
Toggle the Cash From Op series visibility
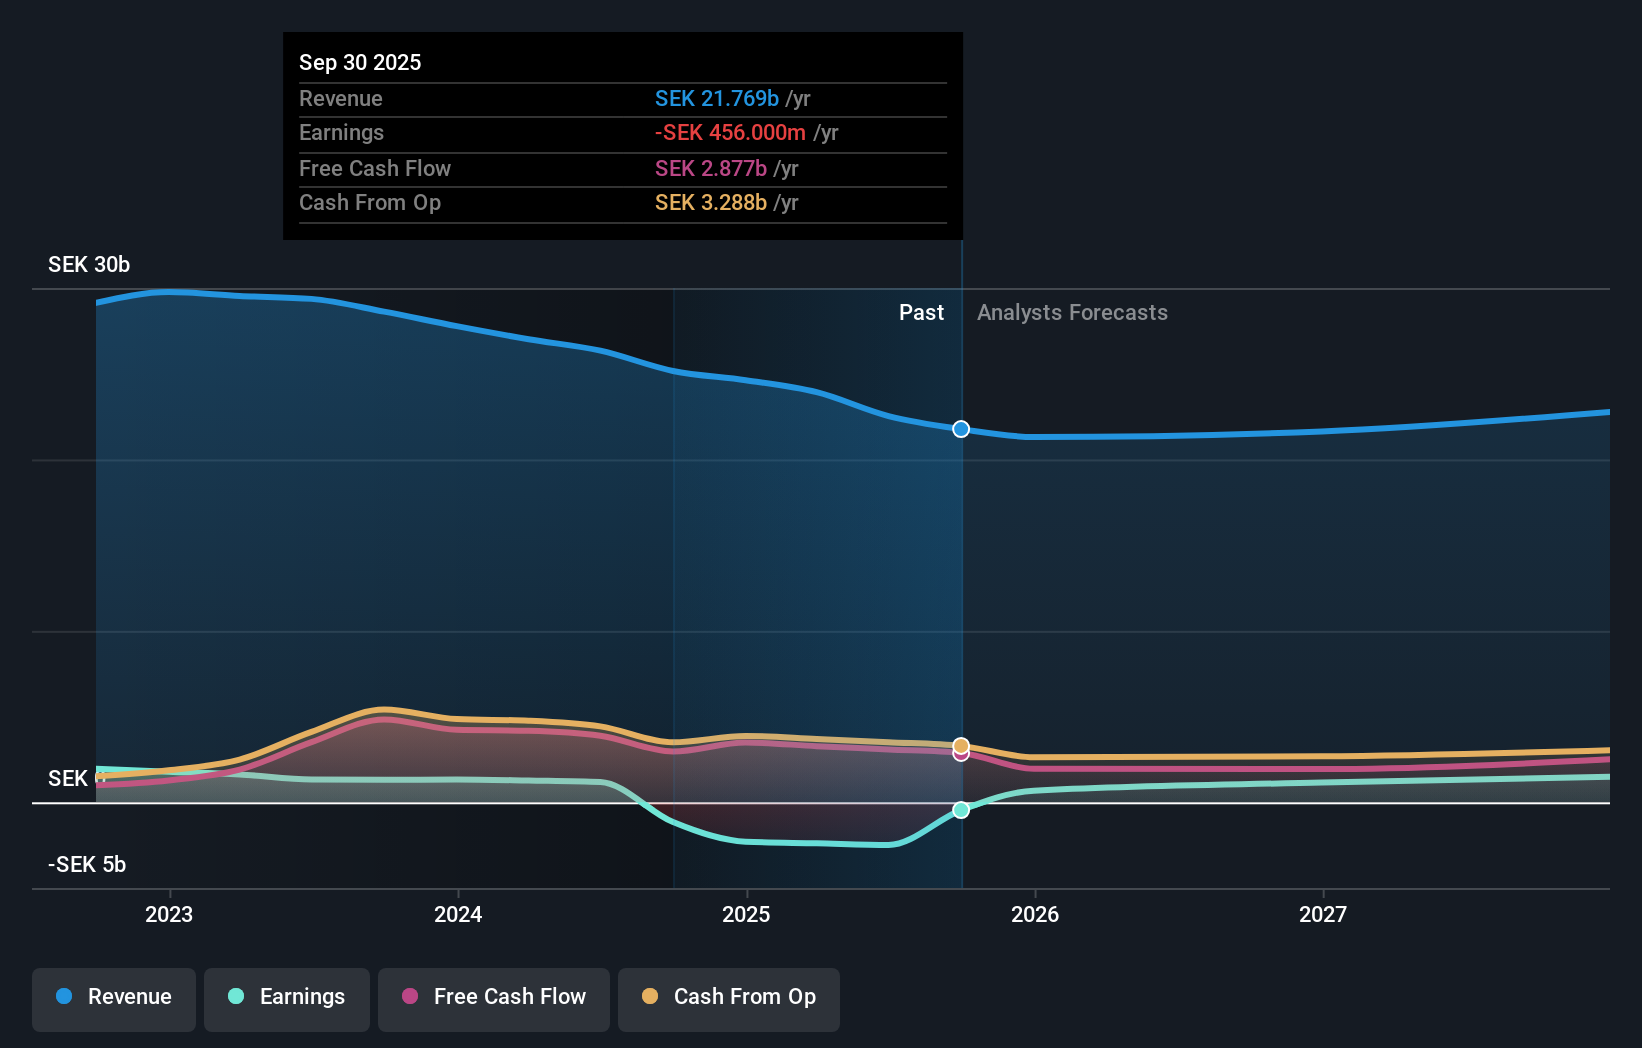(728, 997)
